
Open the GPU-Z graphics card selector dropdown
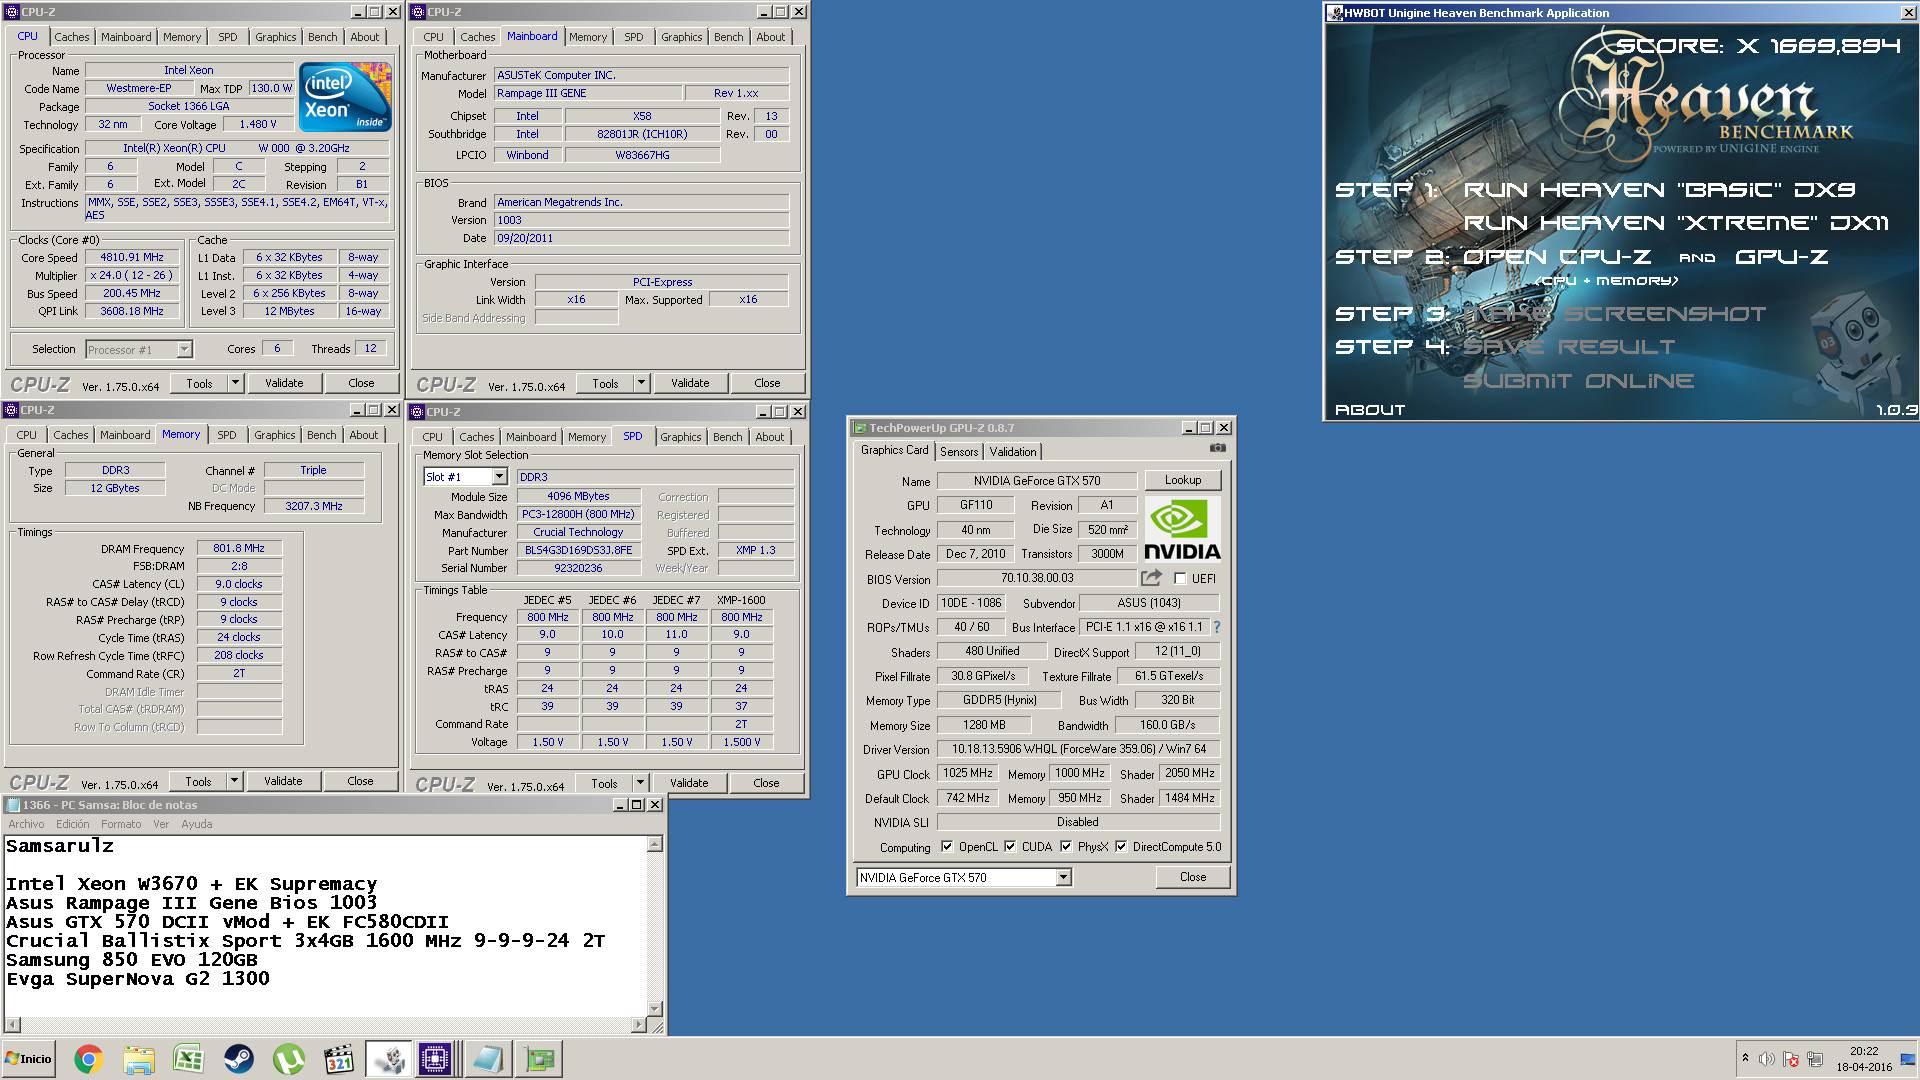[x=1064, y=878]
